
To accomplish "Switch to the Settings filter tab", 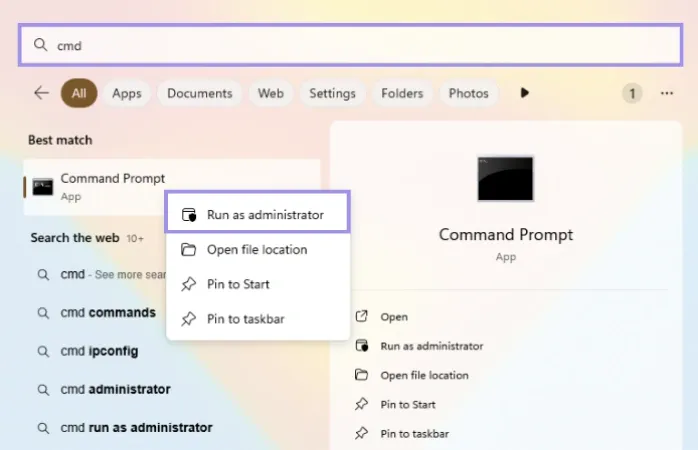I will [333, 93].
